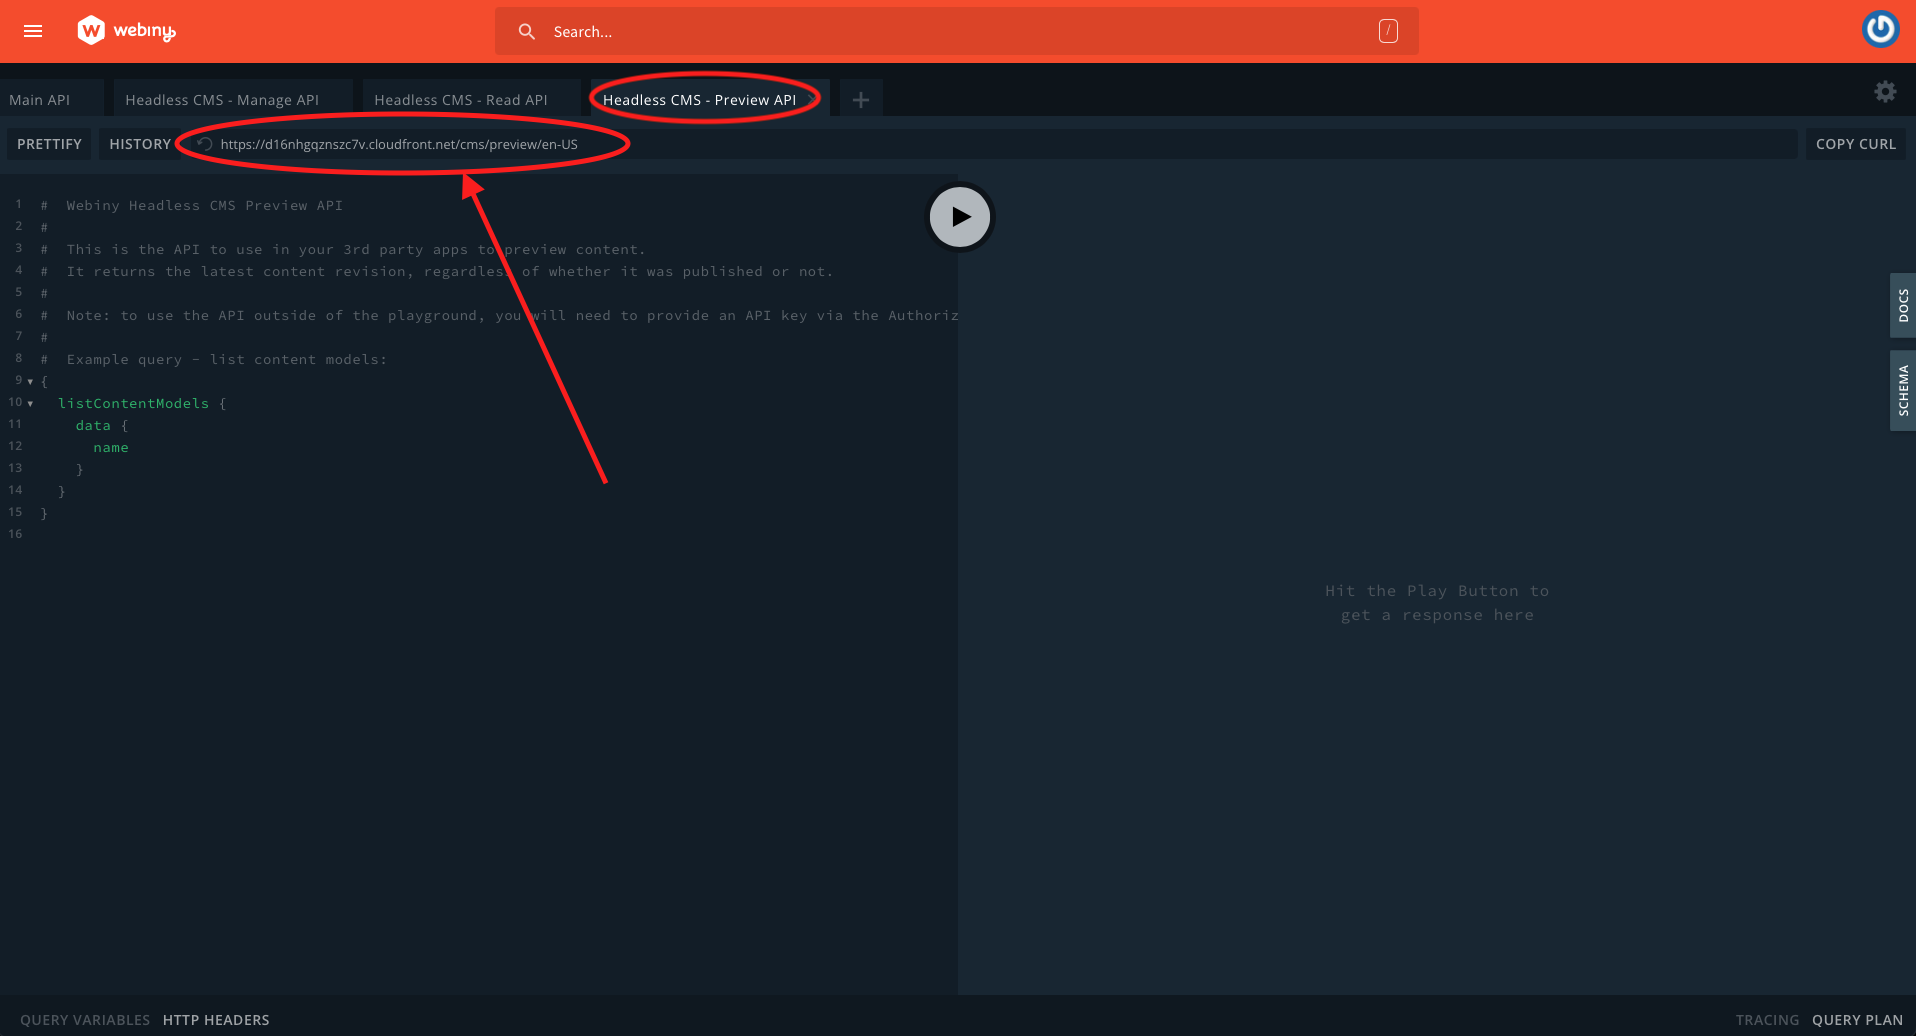Open playground settings gear
Screen dimensions: 1916x1036
pos(1885,92)
